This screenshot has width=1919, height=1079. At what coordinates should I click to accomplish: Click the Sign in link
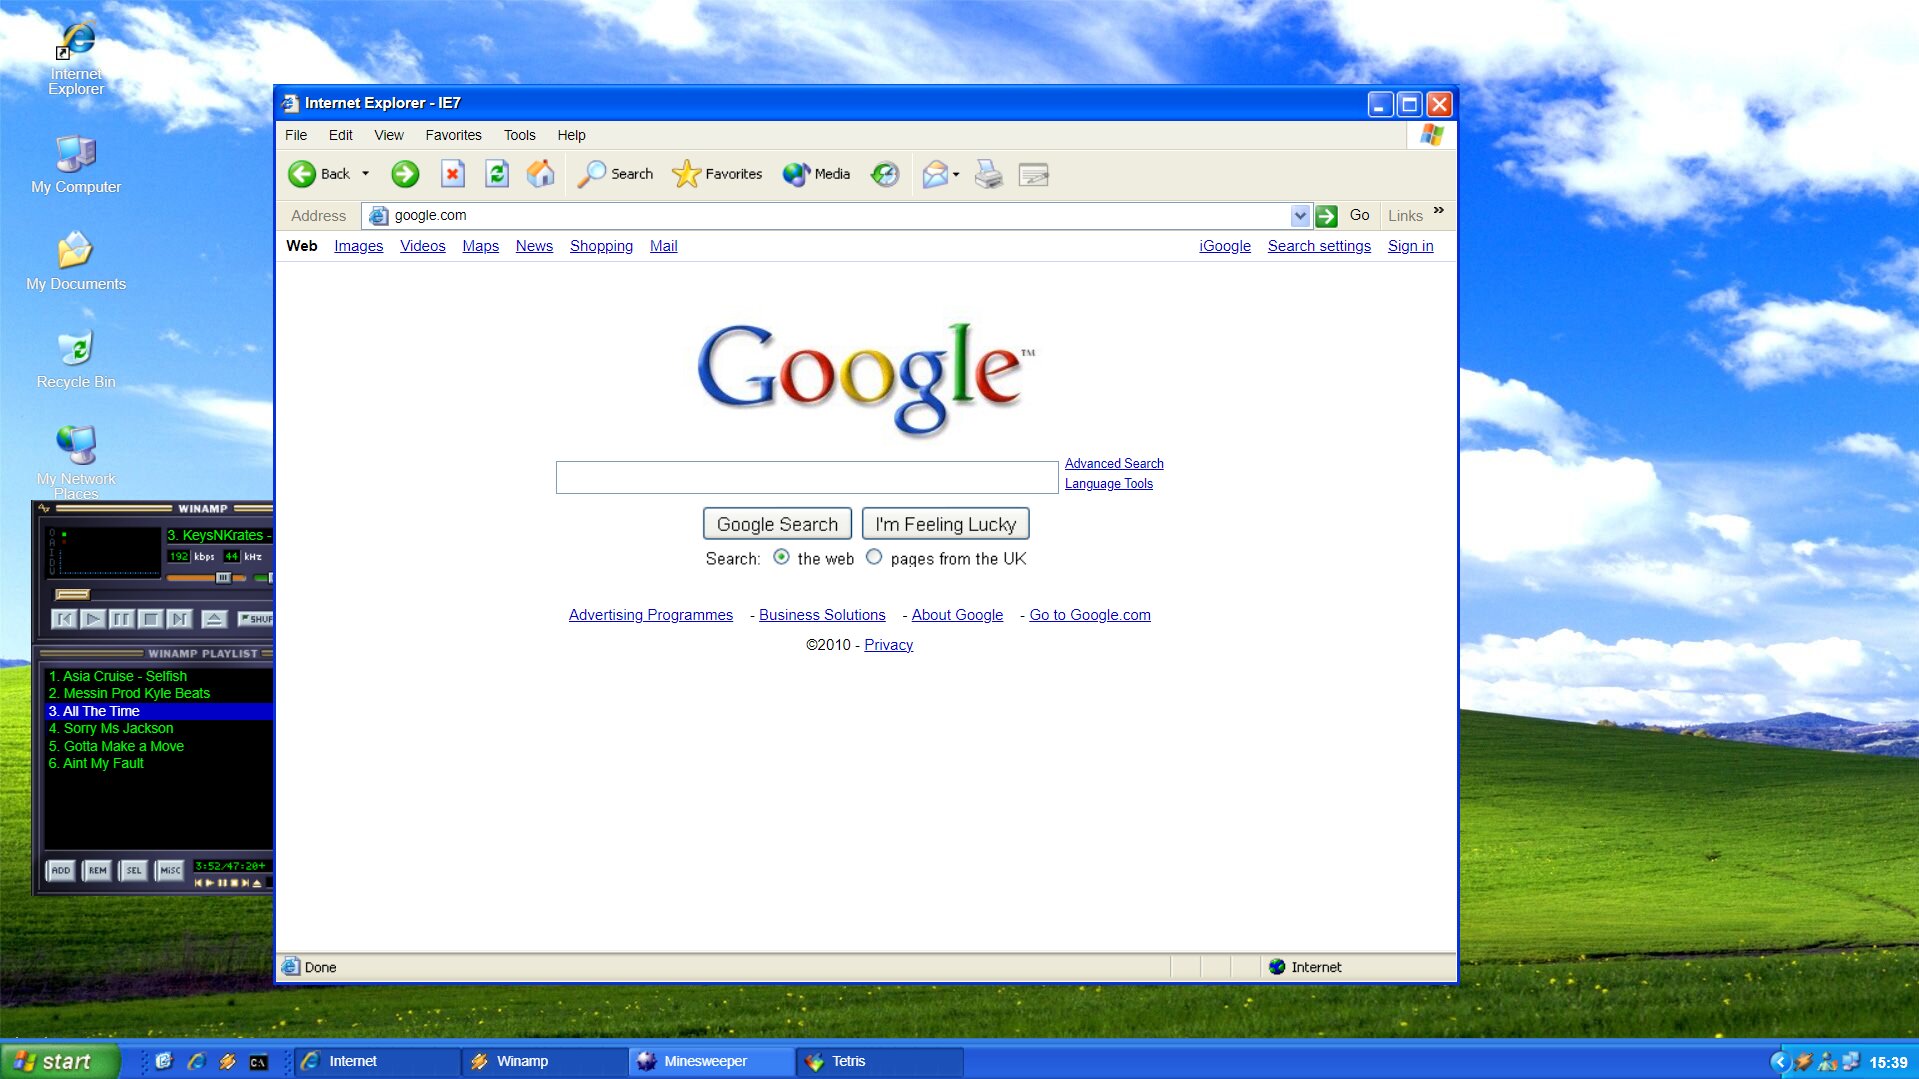click(x=1410, y=246)
